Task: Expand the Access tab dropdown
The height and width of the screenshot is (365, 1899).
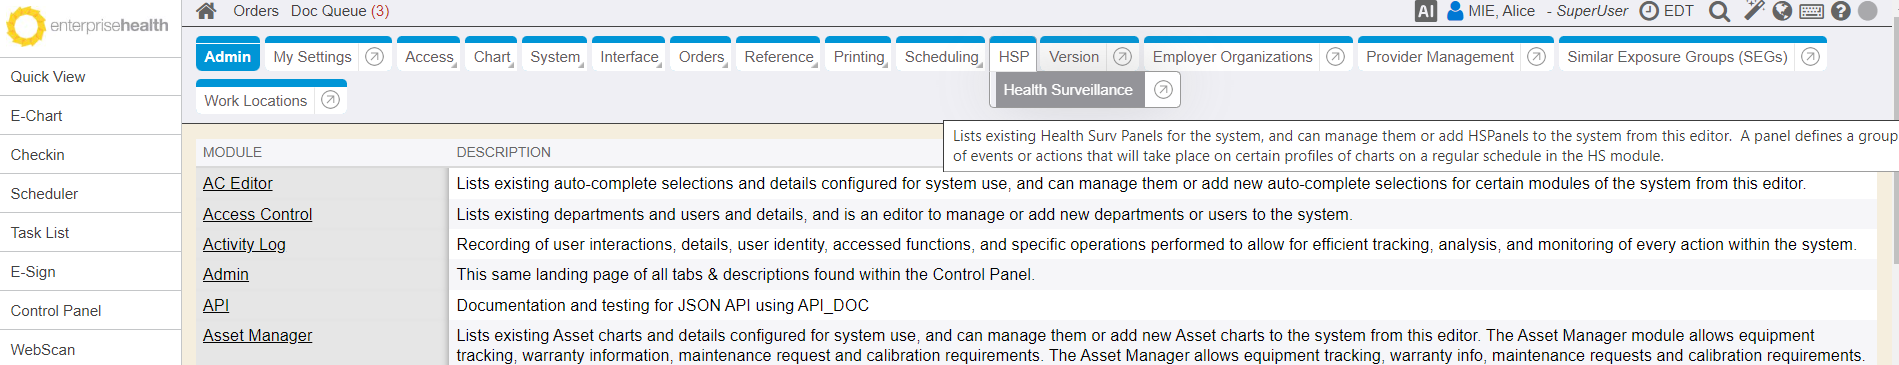Action: click(430, 57)
